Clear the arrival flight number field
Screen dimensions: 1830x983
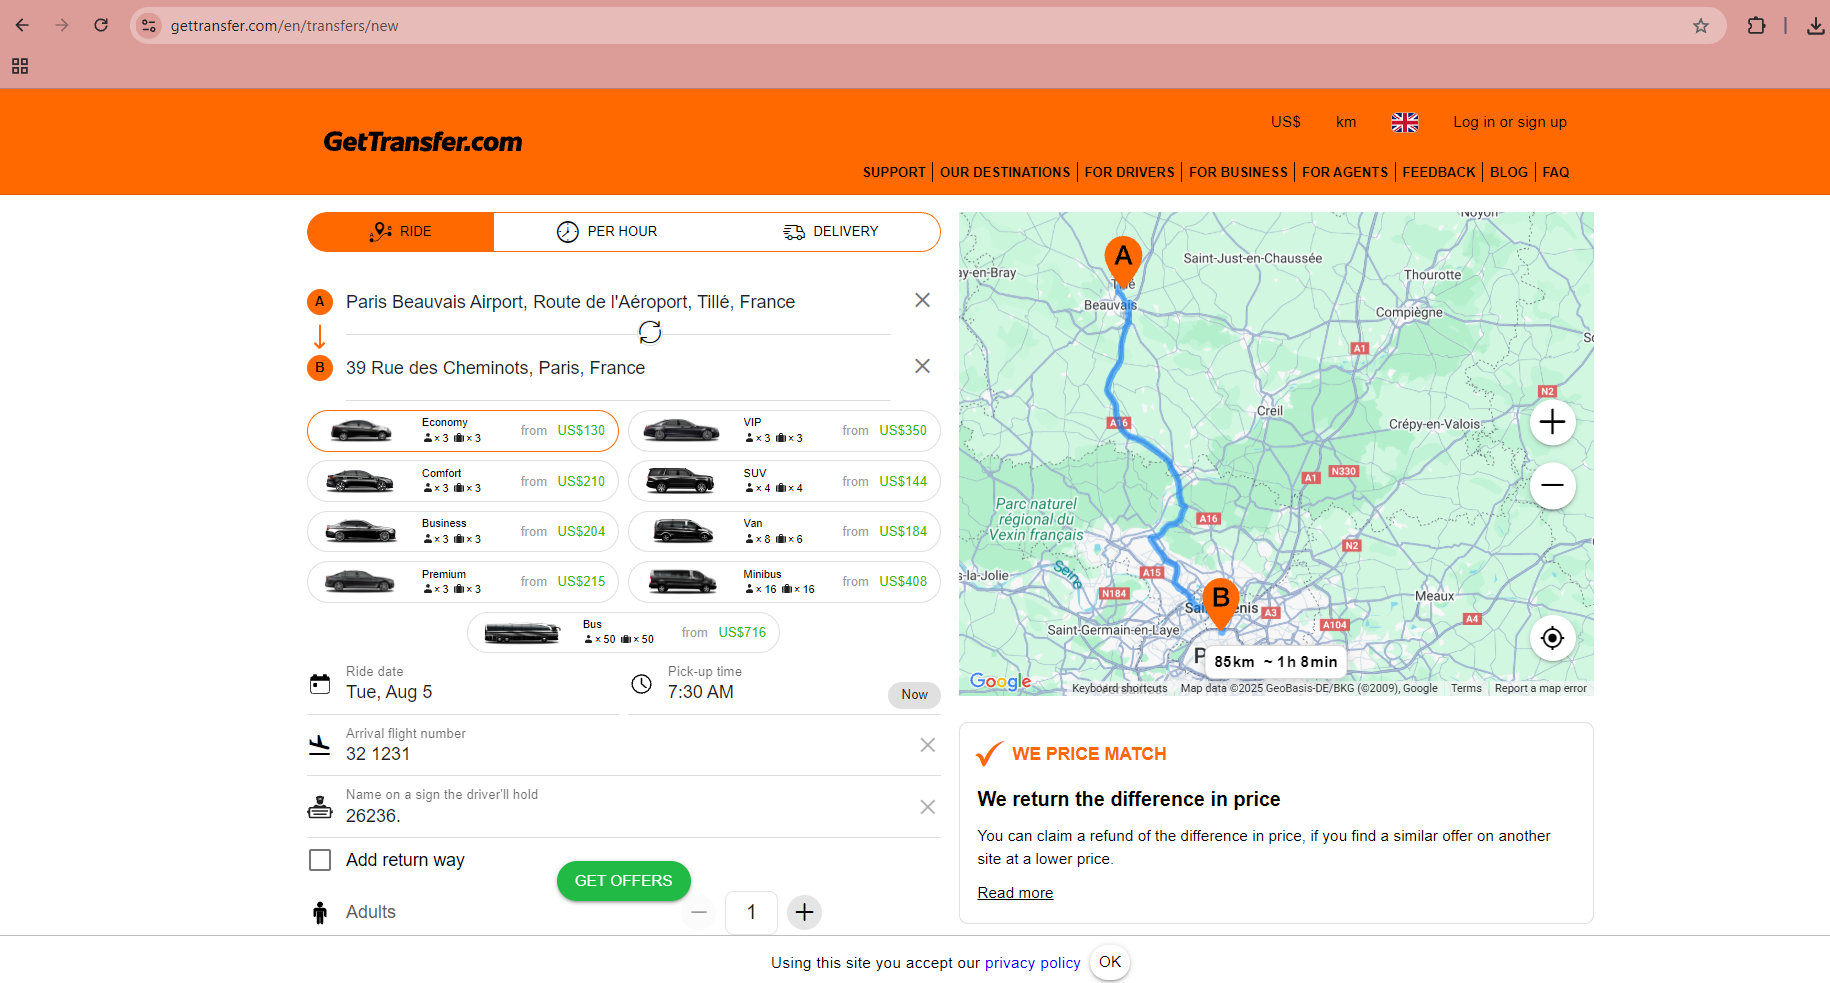928,745
